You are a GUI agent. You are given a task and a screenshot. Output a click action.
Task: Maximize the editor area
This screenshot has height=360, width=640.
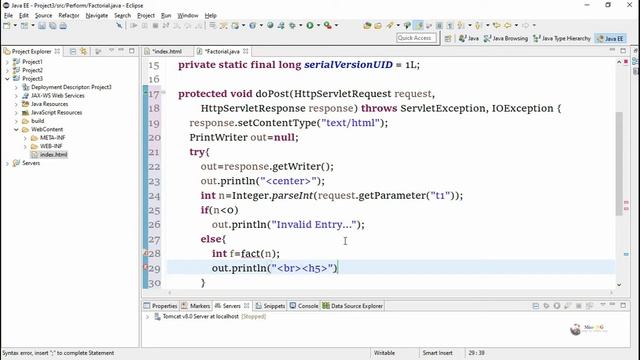(x=623, y=50)
